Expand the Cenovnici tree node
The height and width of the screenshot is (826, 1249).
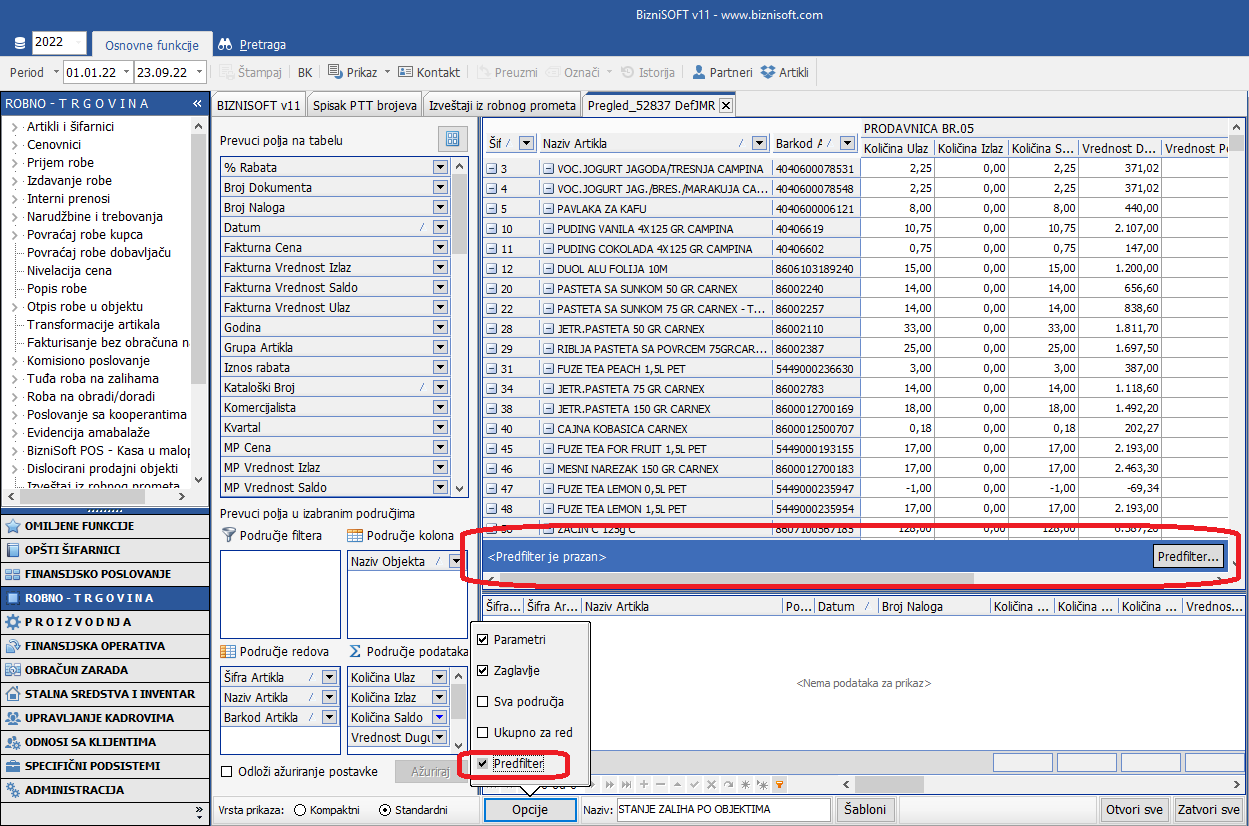[14, 145]
